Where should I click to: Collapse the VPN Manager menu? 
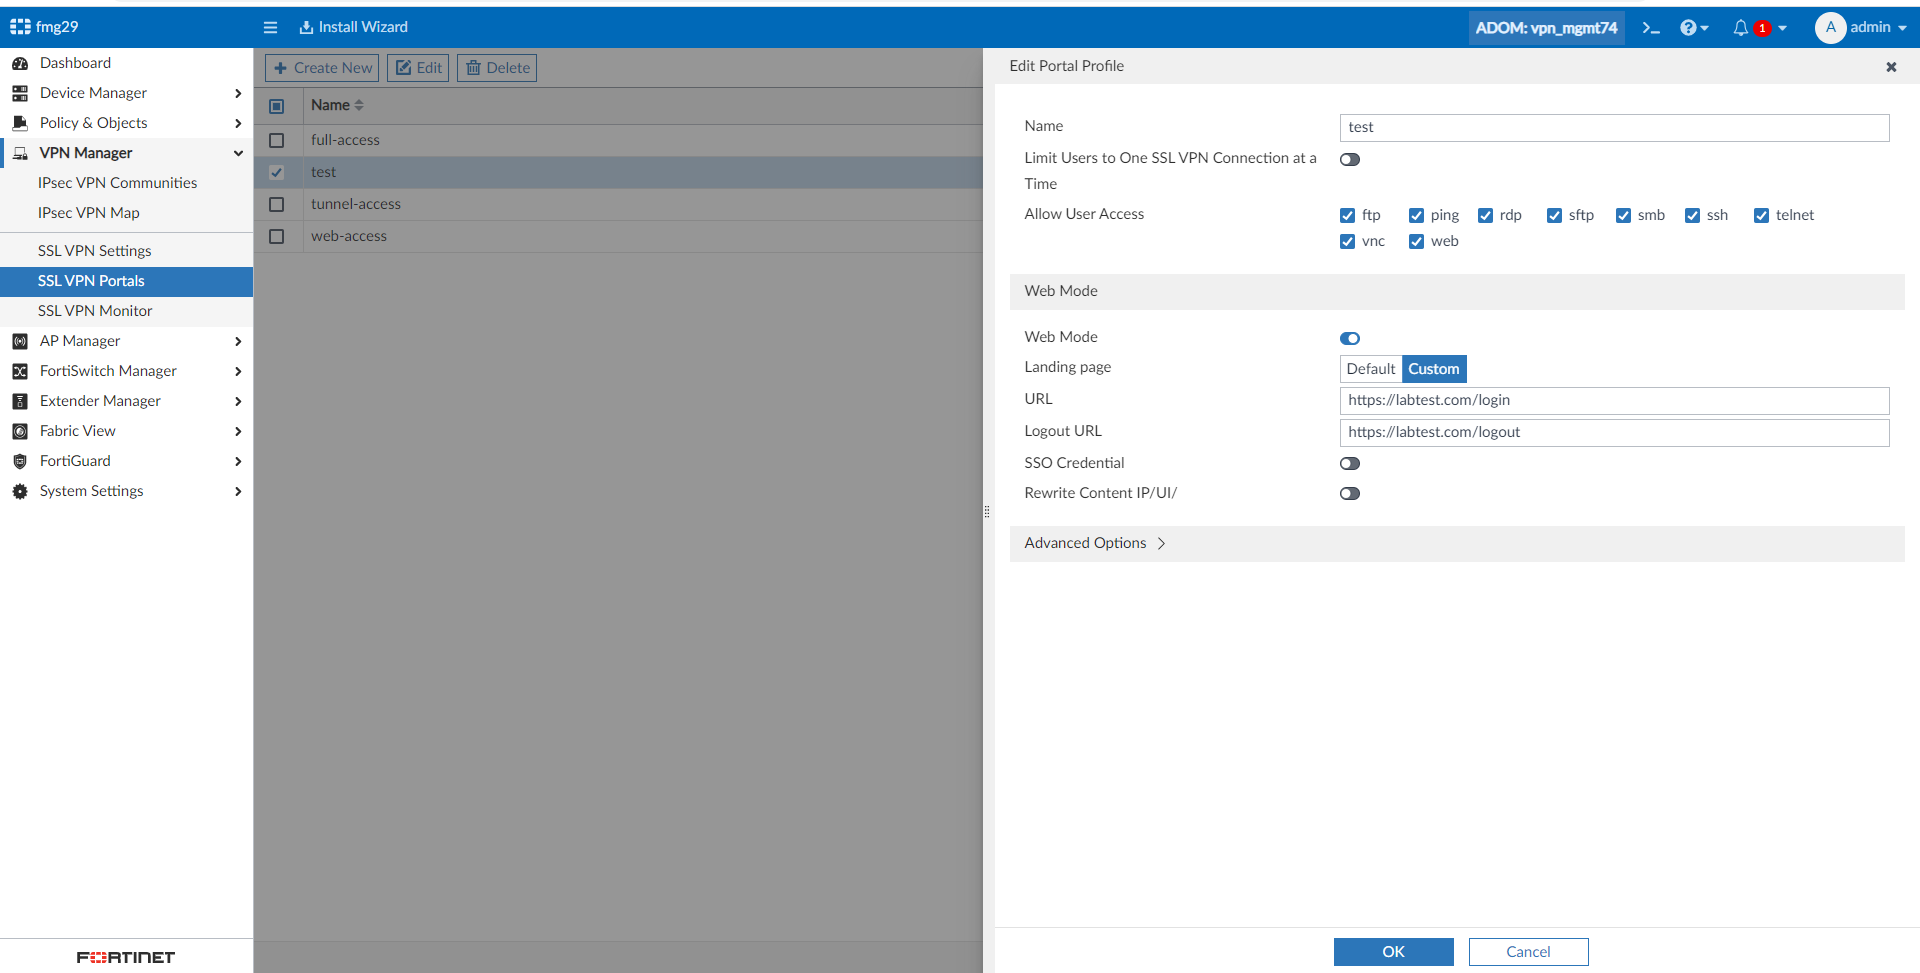[x=238, y=153]
